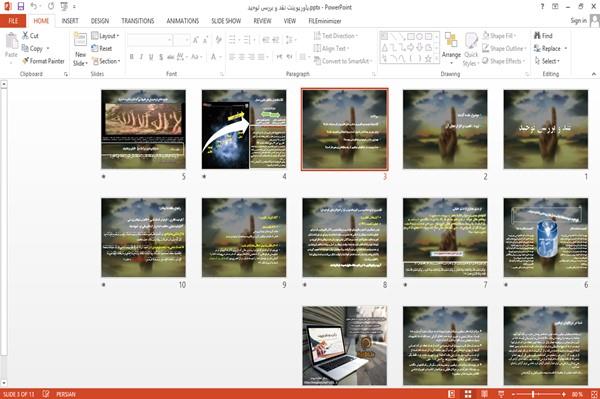This screenshot has height=399, width=600.
Task: Click the Format Painter brush icon
Action: pos(25,61)
